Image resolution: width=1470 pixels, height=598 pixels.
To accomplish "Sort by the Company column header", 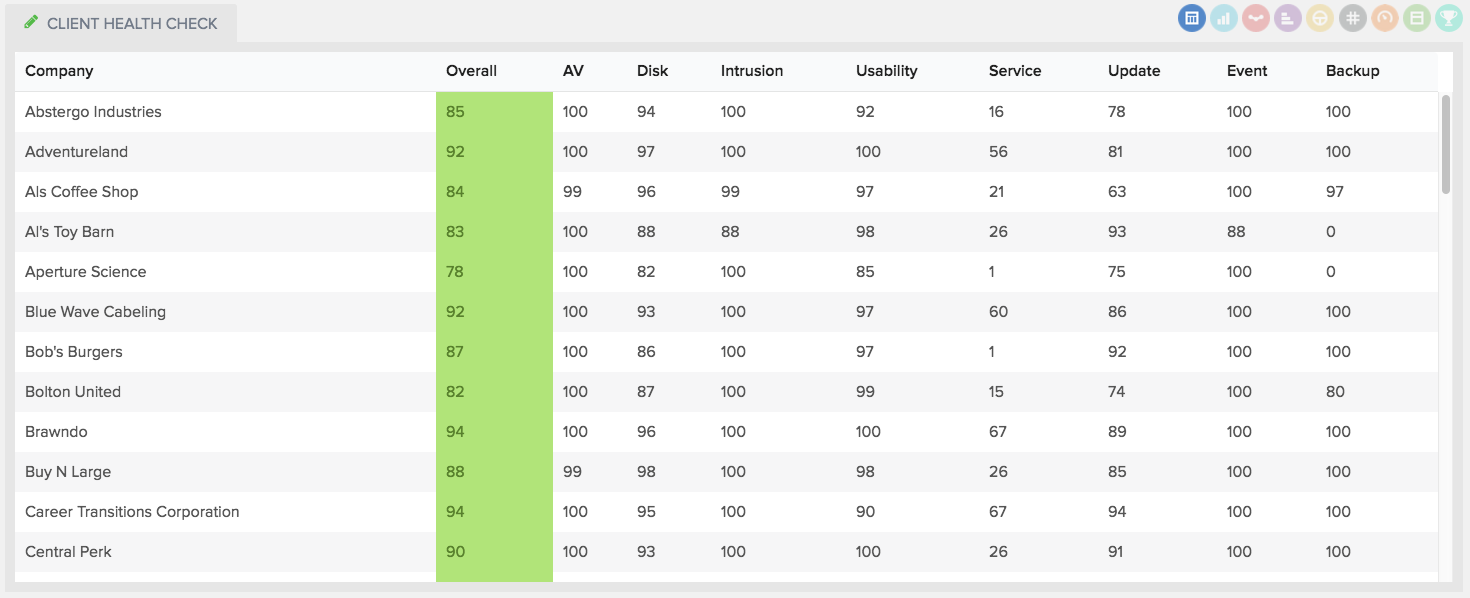I will (x=59, y=71).
